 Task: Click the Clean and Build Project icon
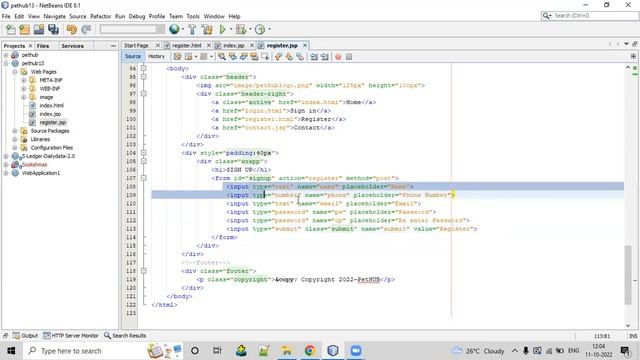[207, 29]
